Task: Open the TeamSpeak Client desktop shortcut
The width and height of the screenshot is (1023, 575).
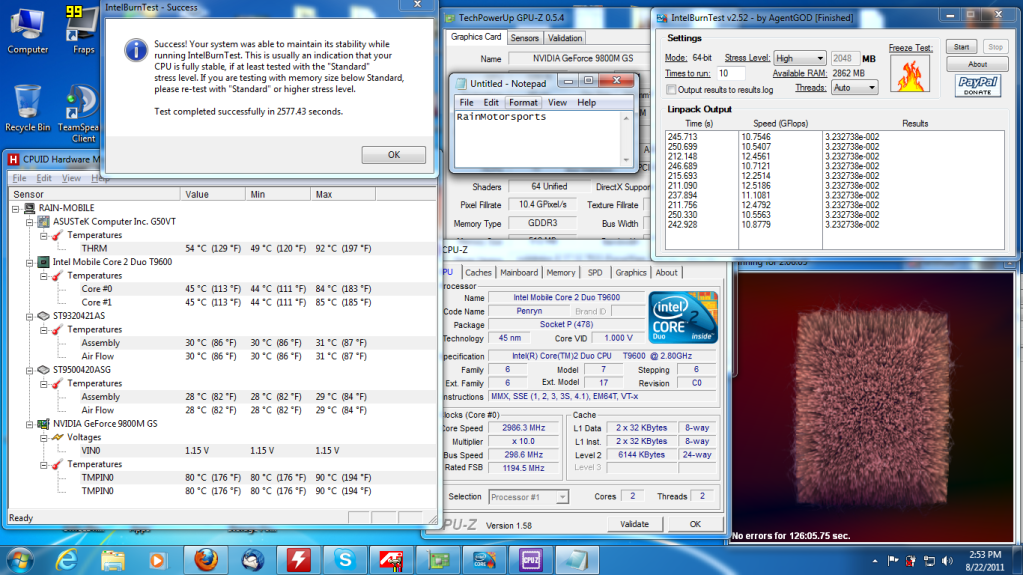Action: tap(82, 112)
